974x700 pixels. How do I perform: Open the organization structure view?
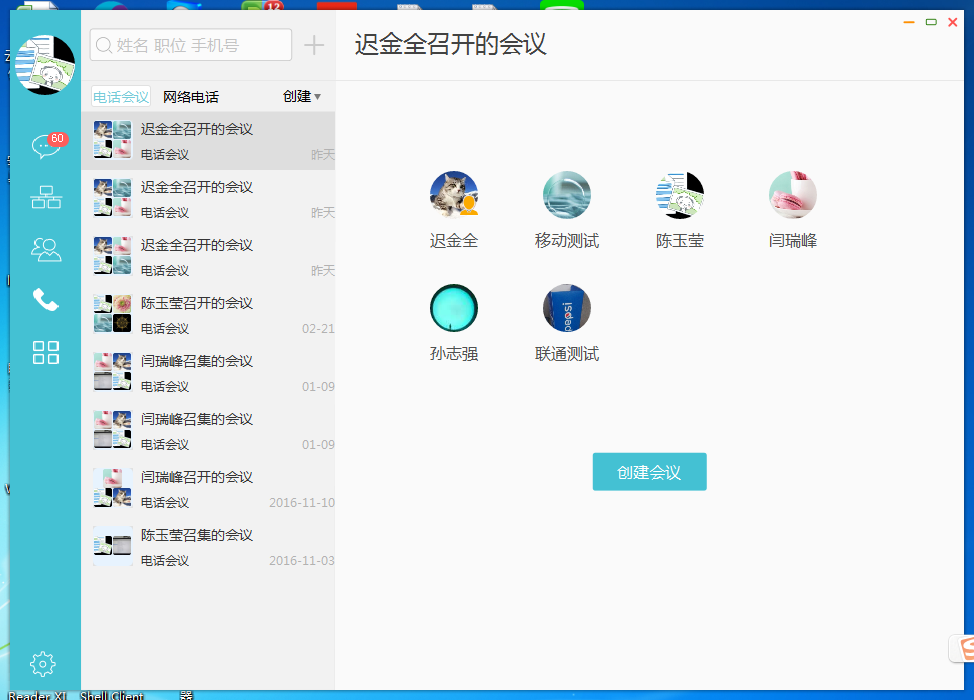(44, 195)
